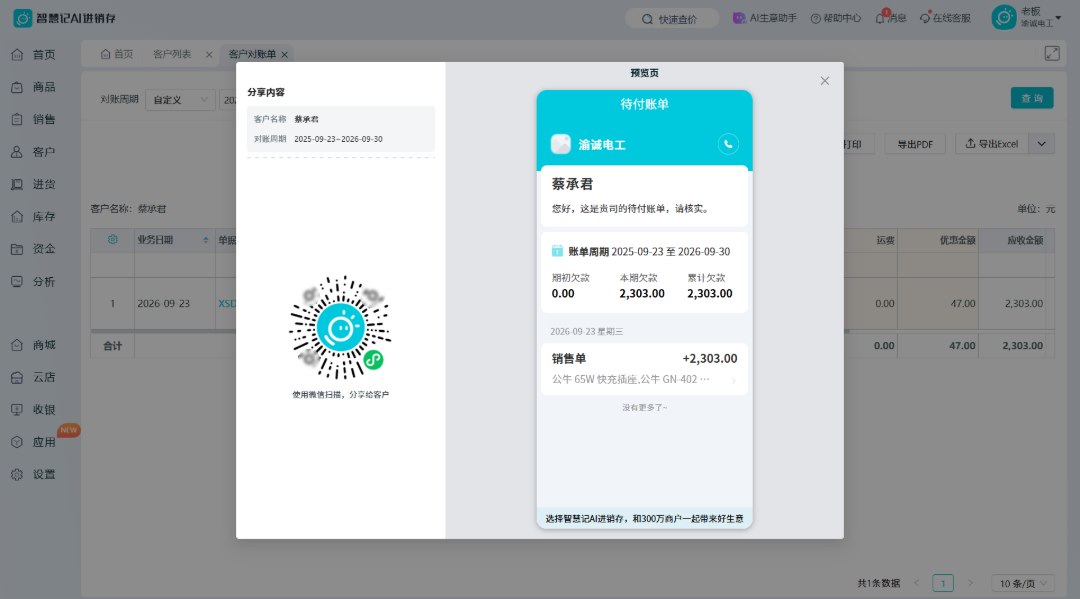Screen dimensions: 1080x599
Task: Toggle fullscreen with the expand icon
Action: click(1052, 53)
